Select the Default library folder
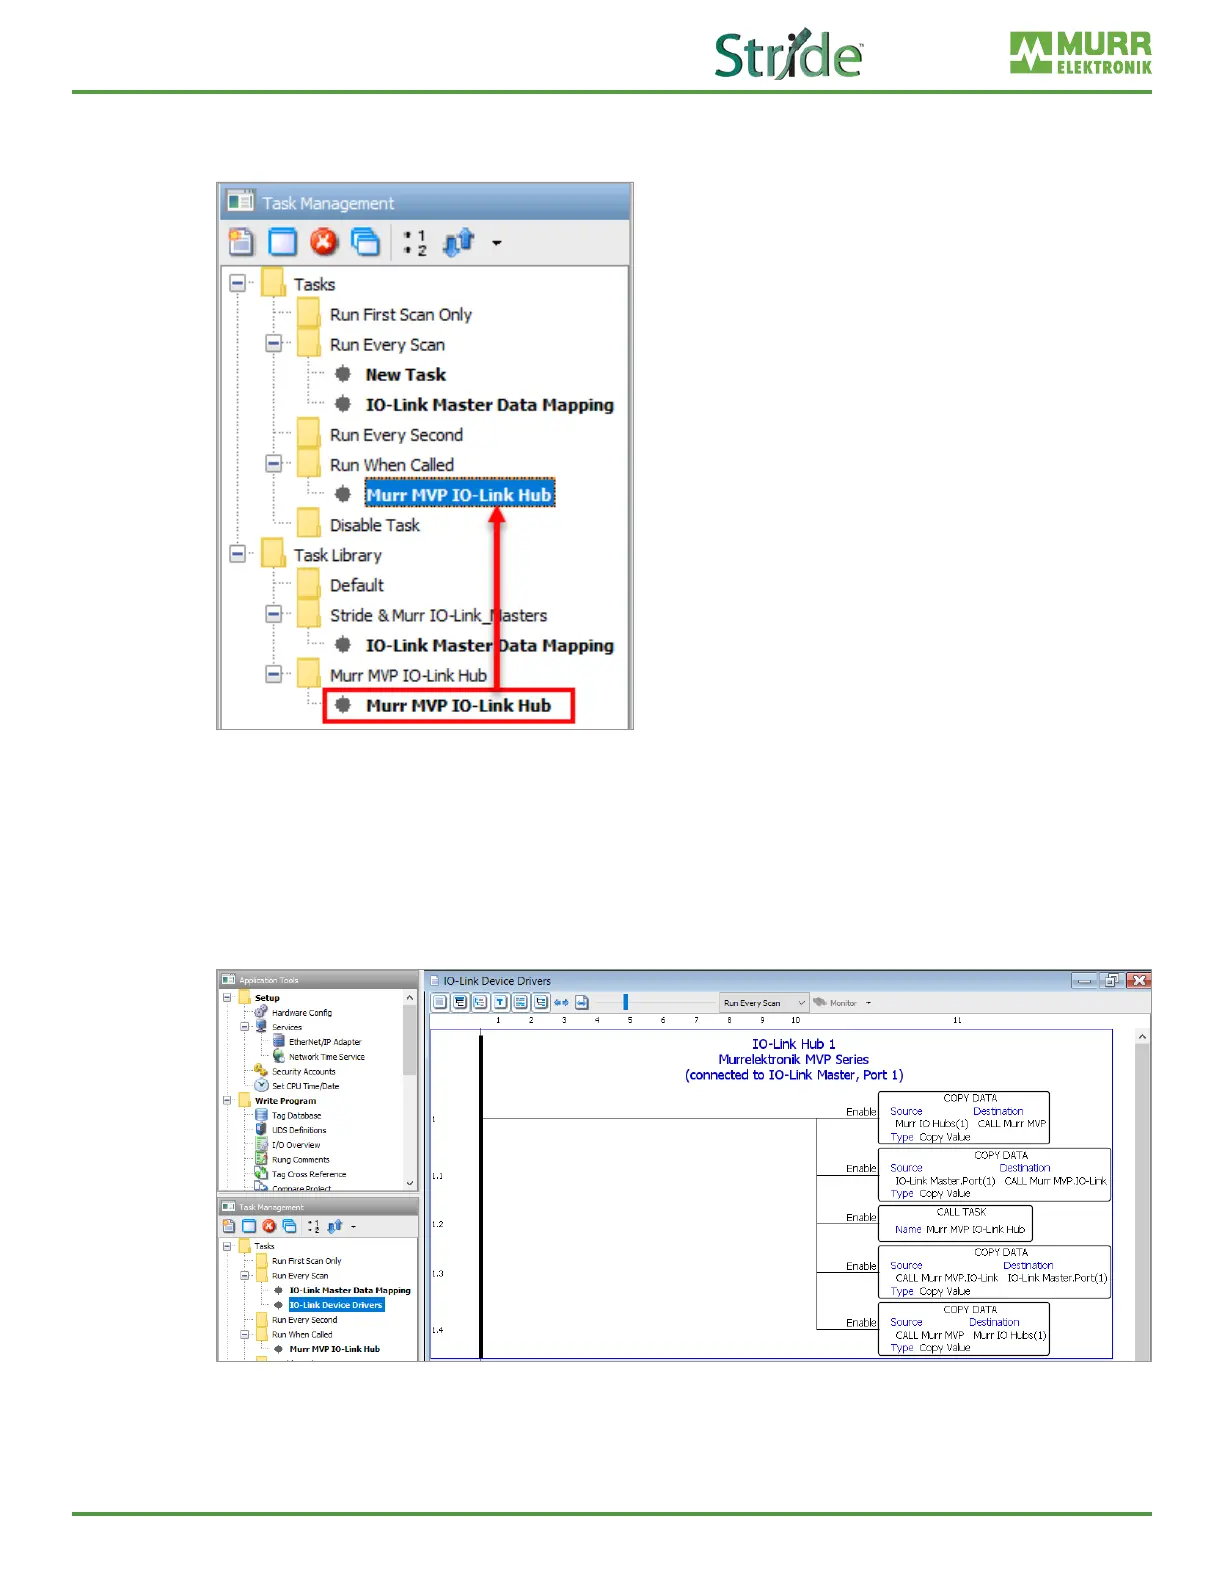Viewport: 1224px width, 1584px height. tap(357, 585)
